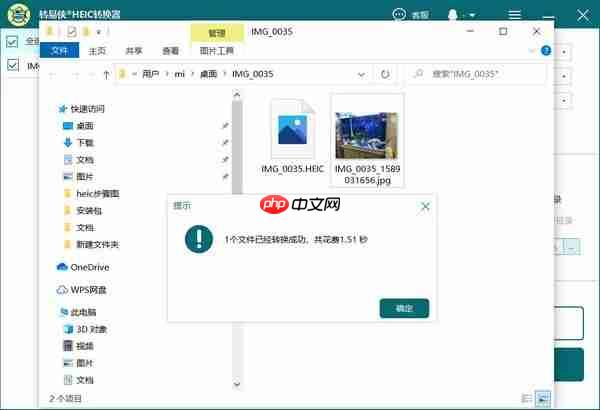The height and width of the screenshot is (410, 600).
Task: Go up one folder level
Action: tap(106, 75)
